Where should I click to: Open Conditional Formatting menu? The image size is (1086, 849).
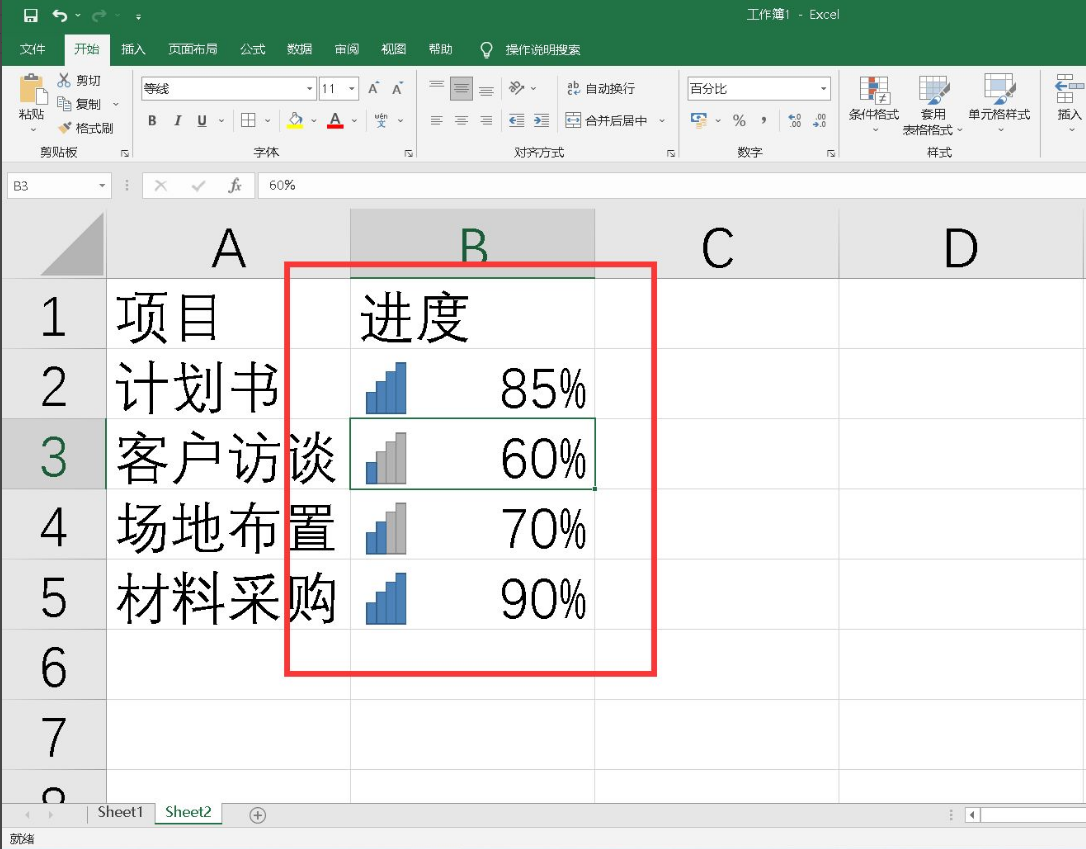point(874,104)
